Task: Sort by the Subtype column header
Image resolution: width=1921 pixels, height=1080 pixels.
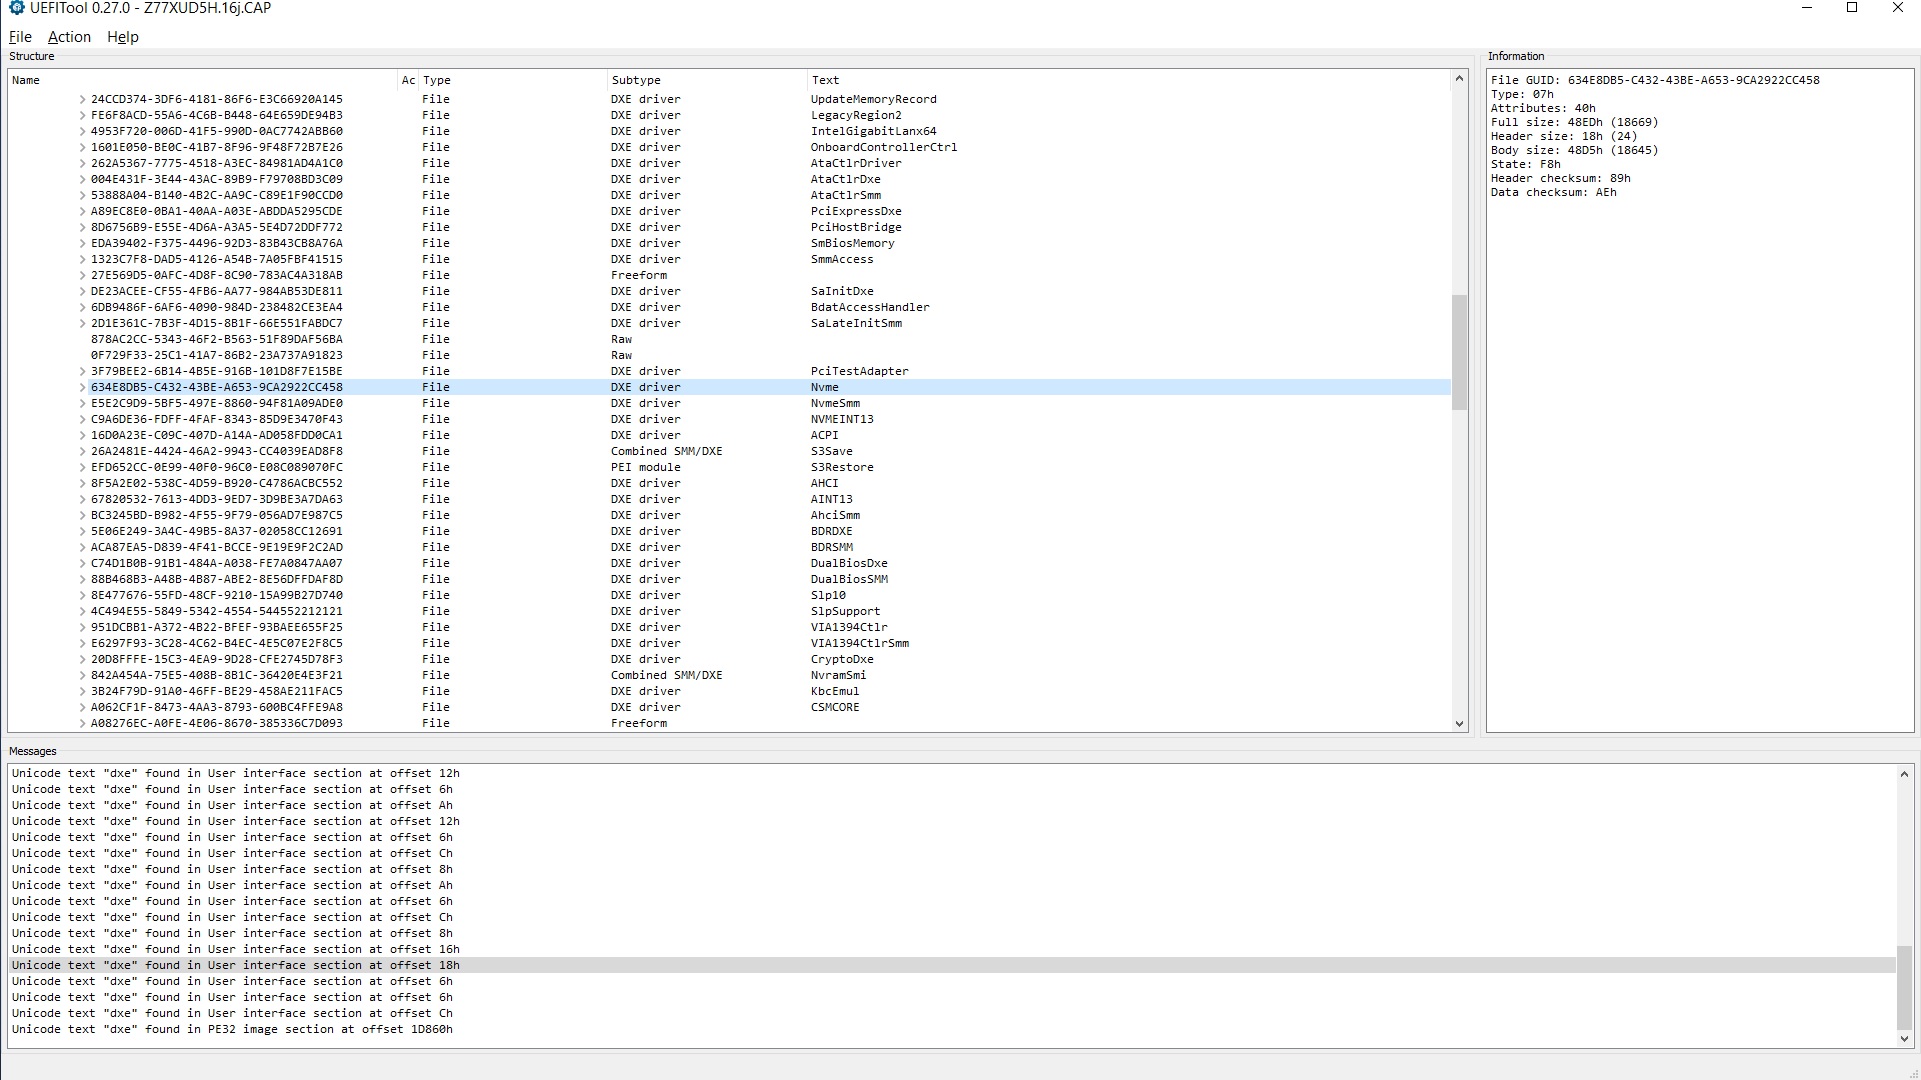Action: 707,80
